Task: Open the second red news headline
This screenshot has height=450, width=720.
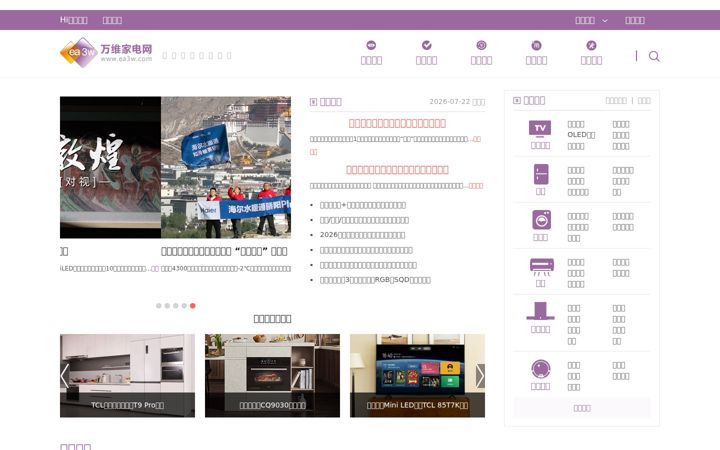Action: (397, 170)
